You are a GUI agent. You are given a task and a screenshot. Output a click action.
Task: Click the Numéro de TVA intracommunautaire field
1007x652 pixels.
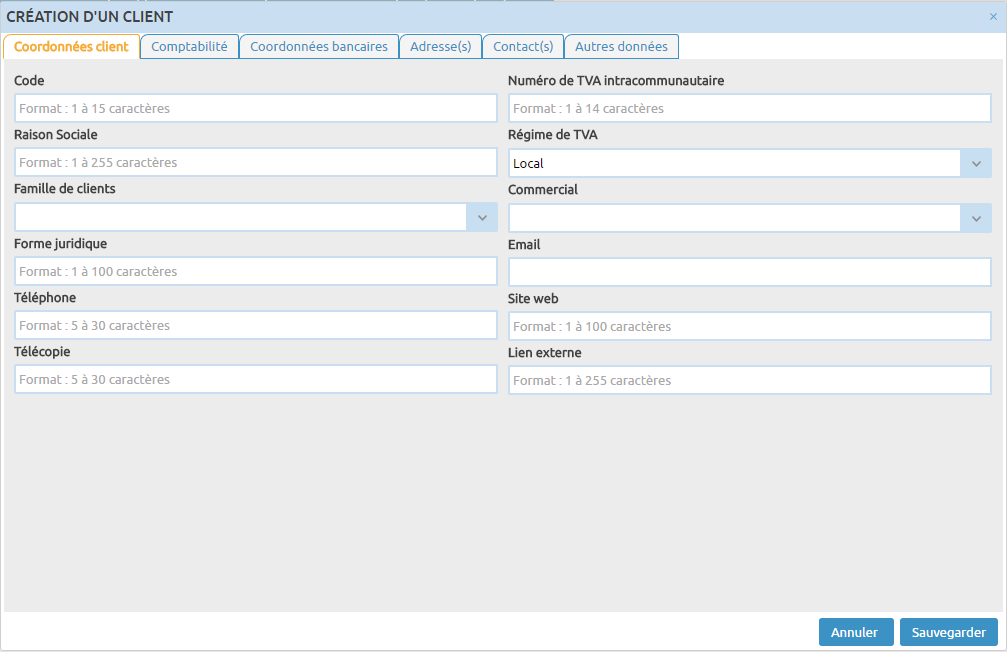click(x=749, y=108)
